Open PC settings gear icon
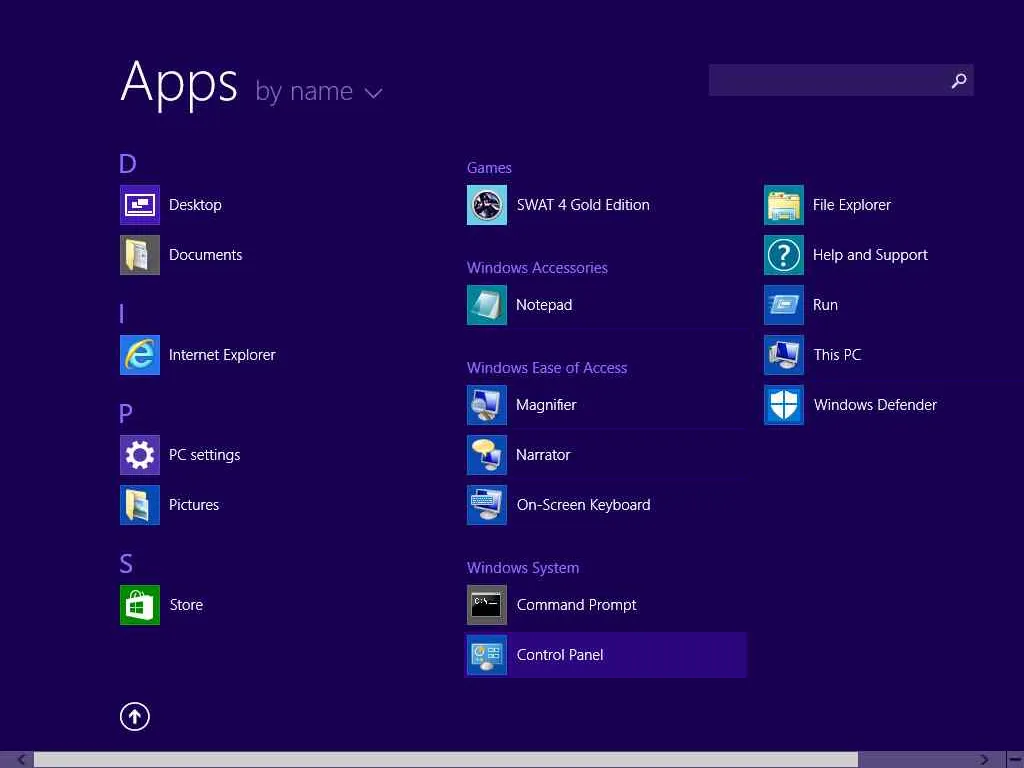1024x768 pixels. (x=140, y=455)
